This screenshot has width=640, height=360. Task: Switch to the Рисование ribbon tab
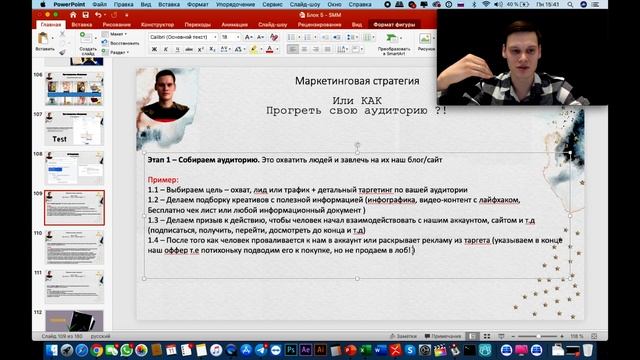tap(116, 24)
